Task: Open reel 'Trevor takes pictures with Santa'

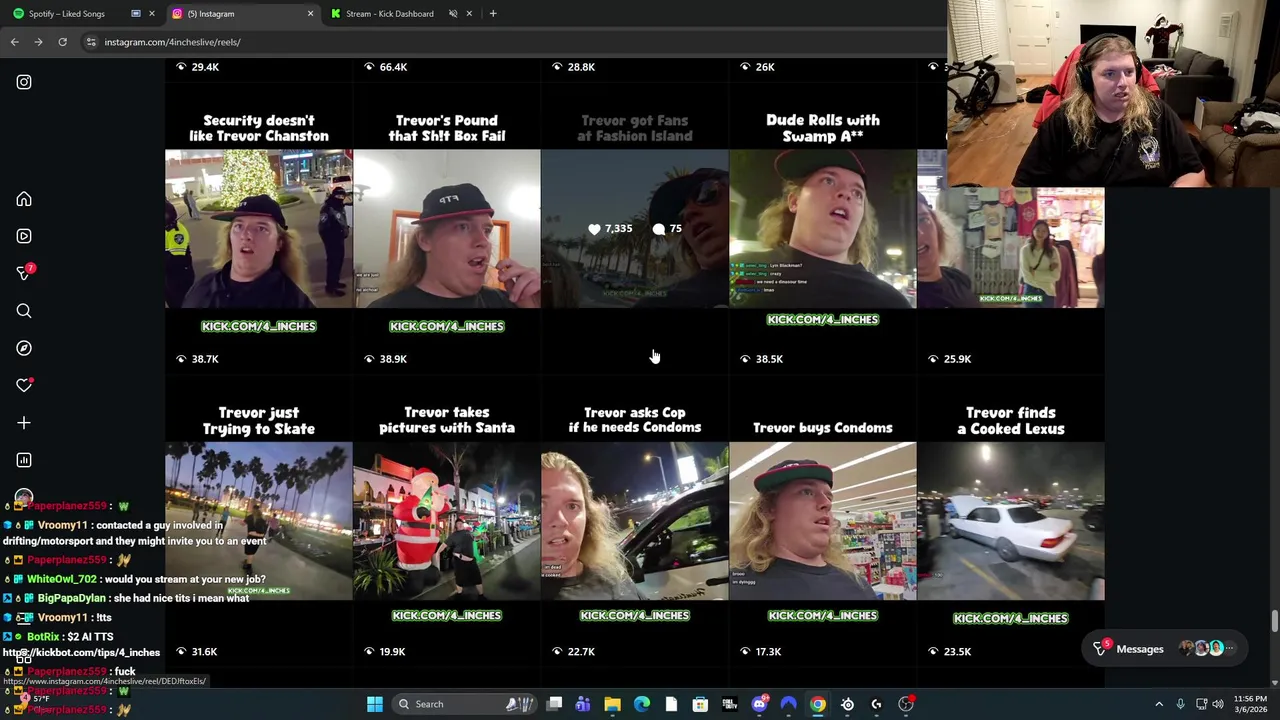Action: pyautogui.click(x=447, y=521)
